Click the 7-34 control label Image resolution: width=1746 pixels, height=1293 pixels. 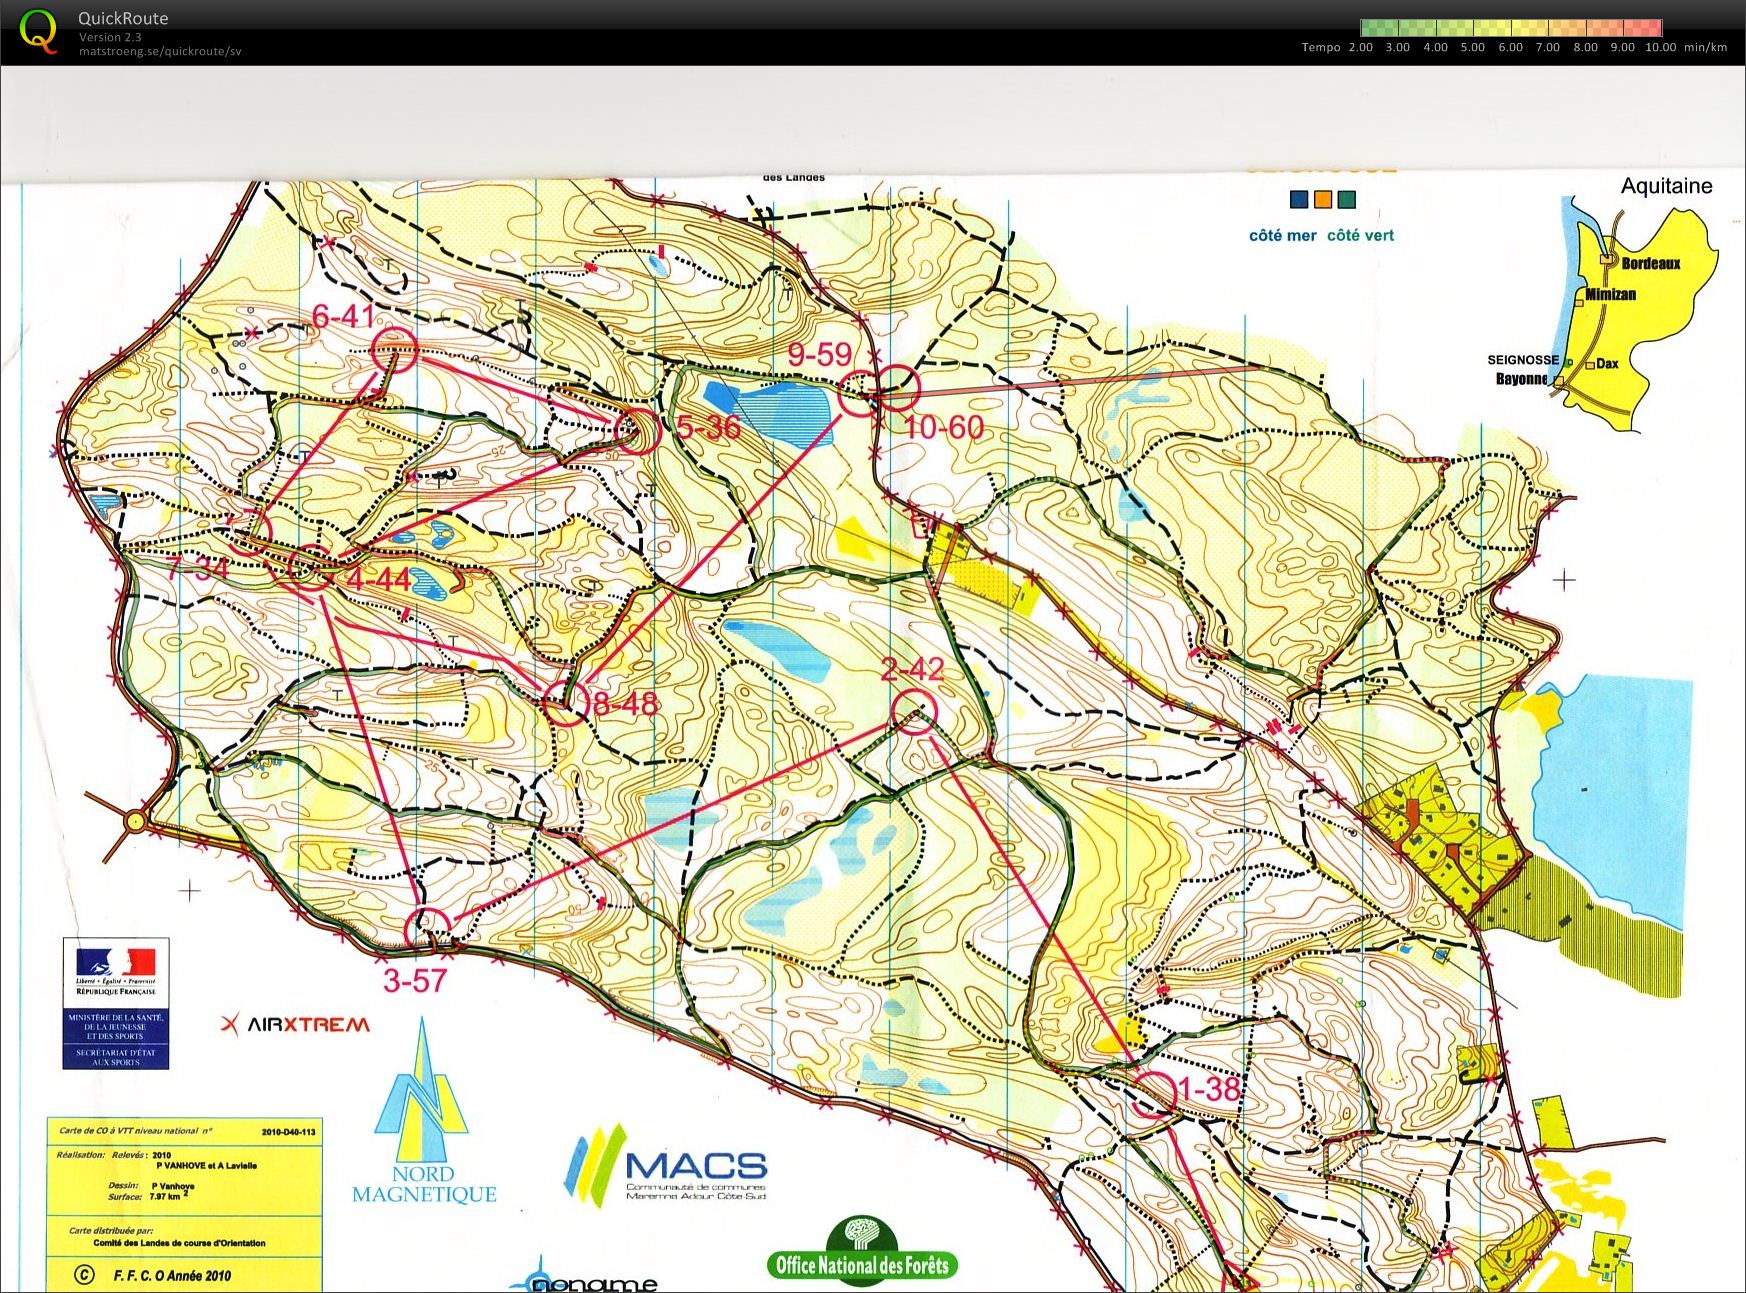click(199, 569)
